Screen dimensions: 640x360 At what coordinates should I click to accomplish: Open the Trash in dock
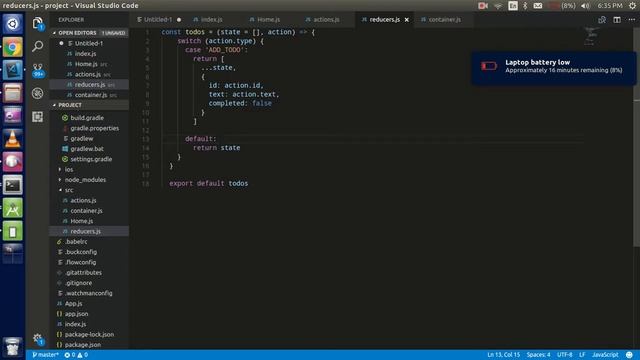pos(13,347)
